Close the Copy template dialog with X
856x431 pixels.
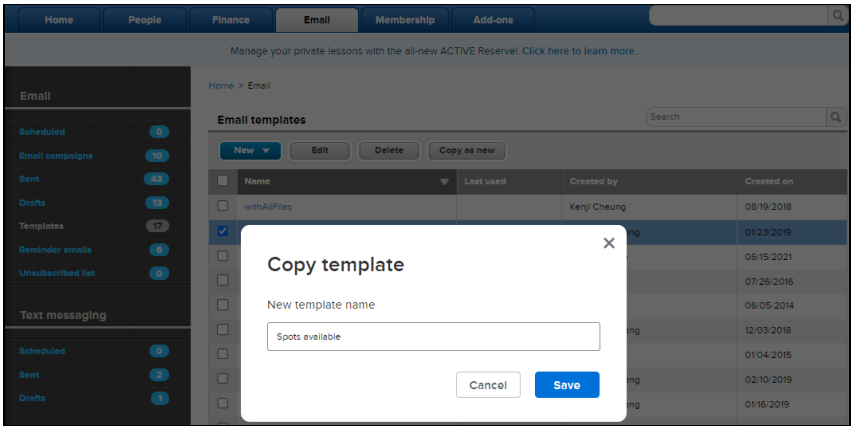[609, 243]
